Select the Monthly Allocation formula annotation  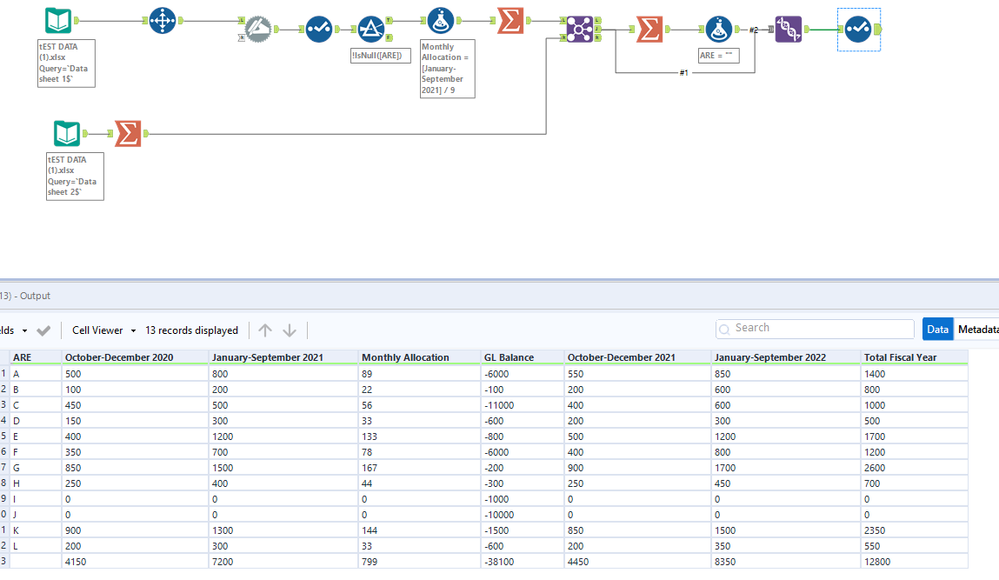(x=447, y=69)
